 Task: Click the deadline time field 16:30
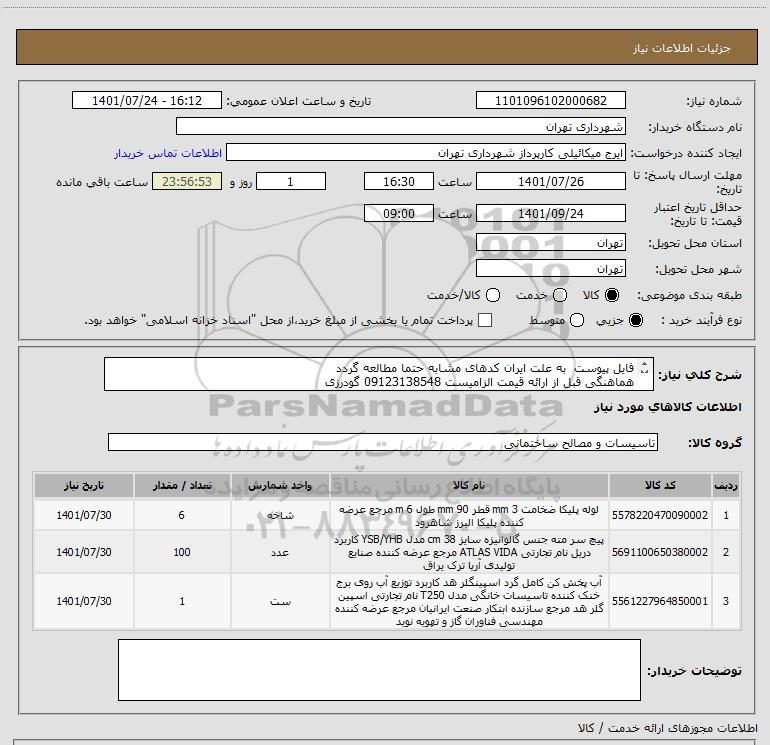click(x=399, y=181)
